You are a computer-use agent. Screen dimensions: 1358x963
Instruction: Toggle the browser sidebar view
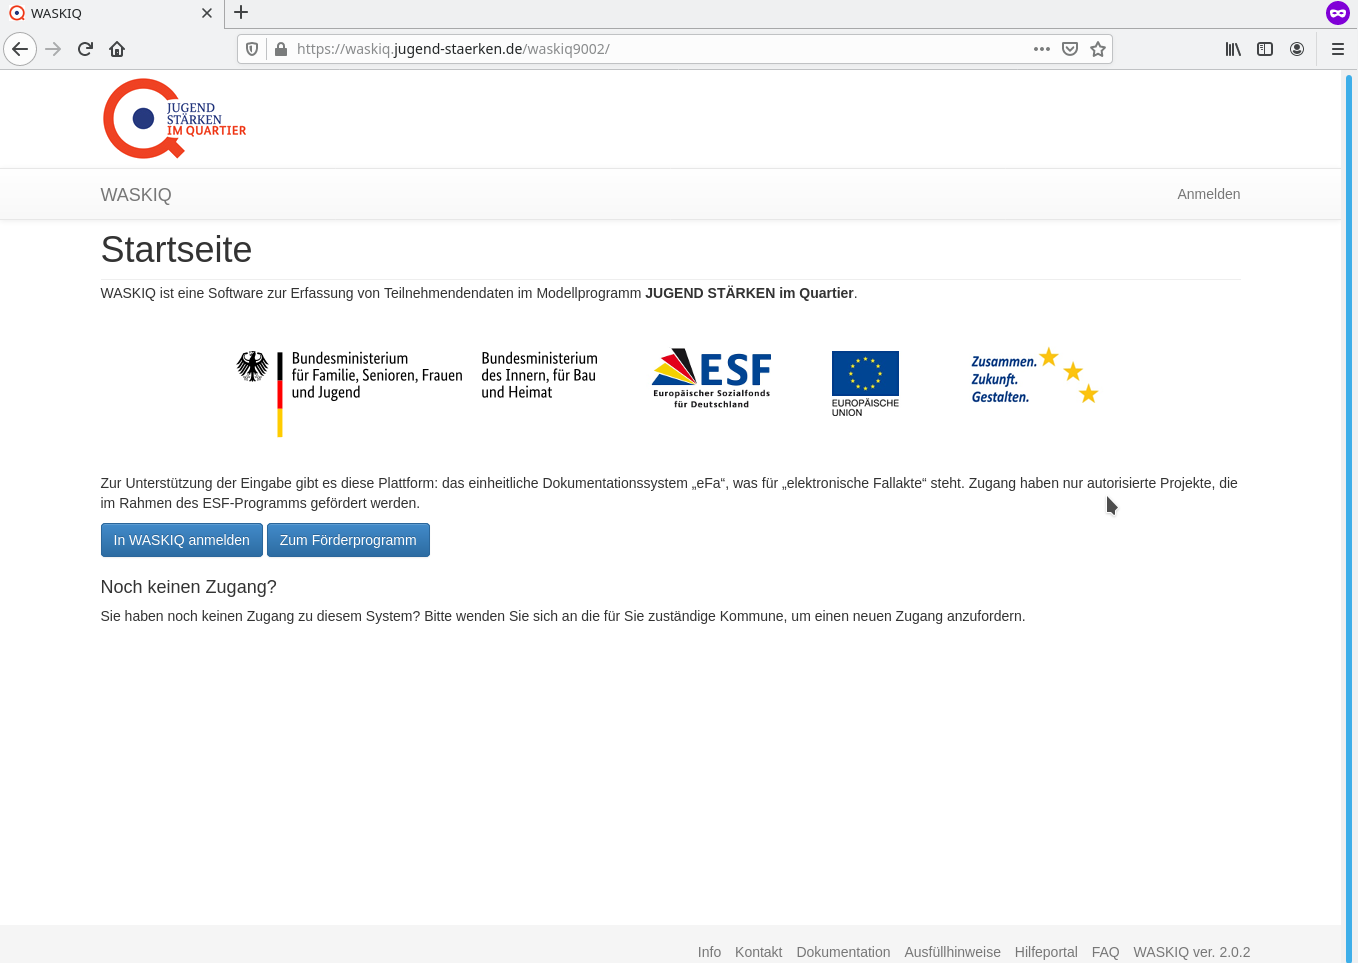tap(1265, 49)
